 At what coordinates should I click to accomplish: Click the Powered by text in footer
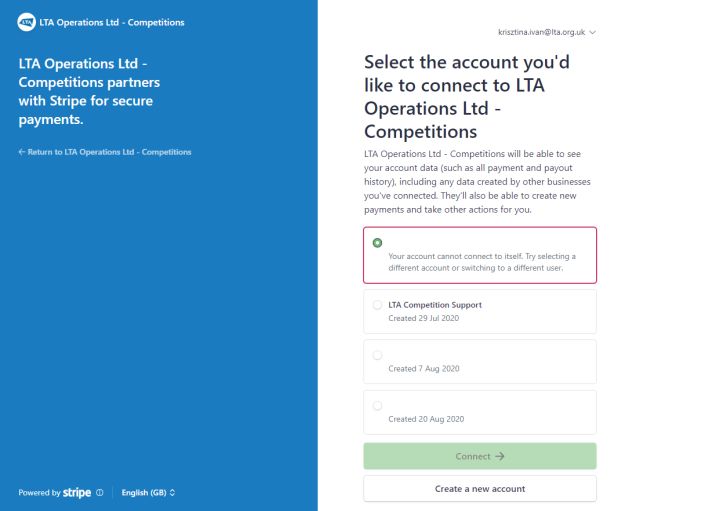coord(39,493)
